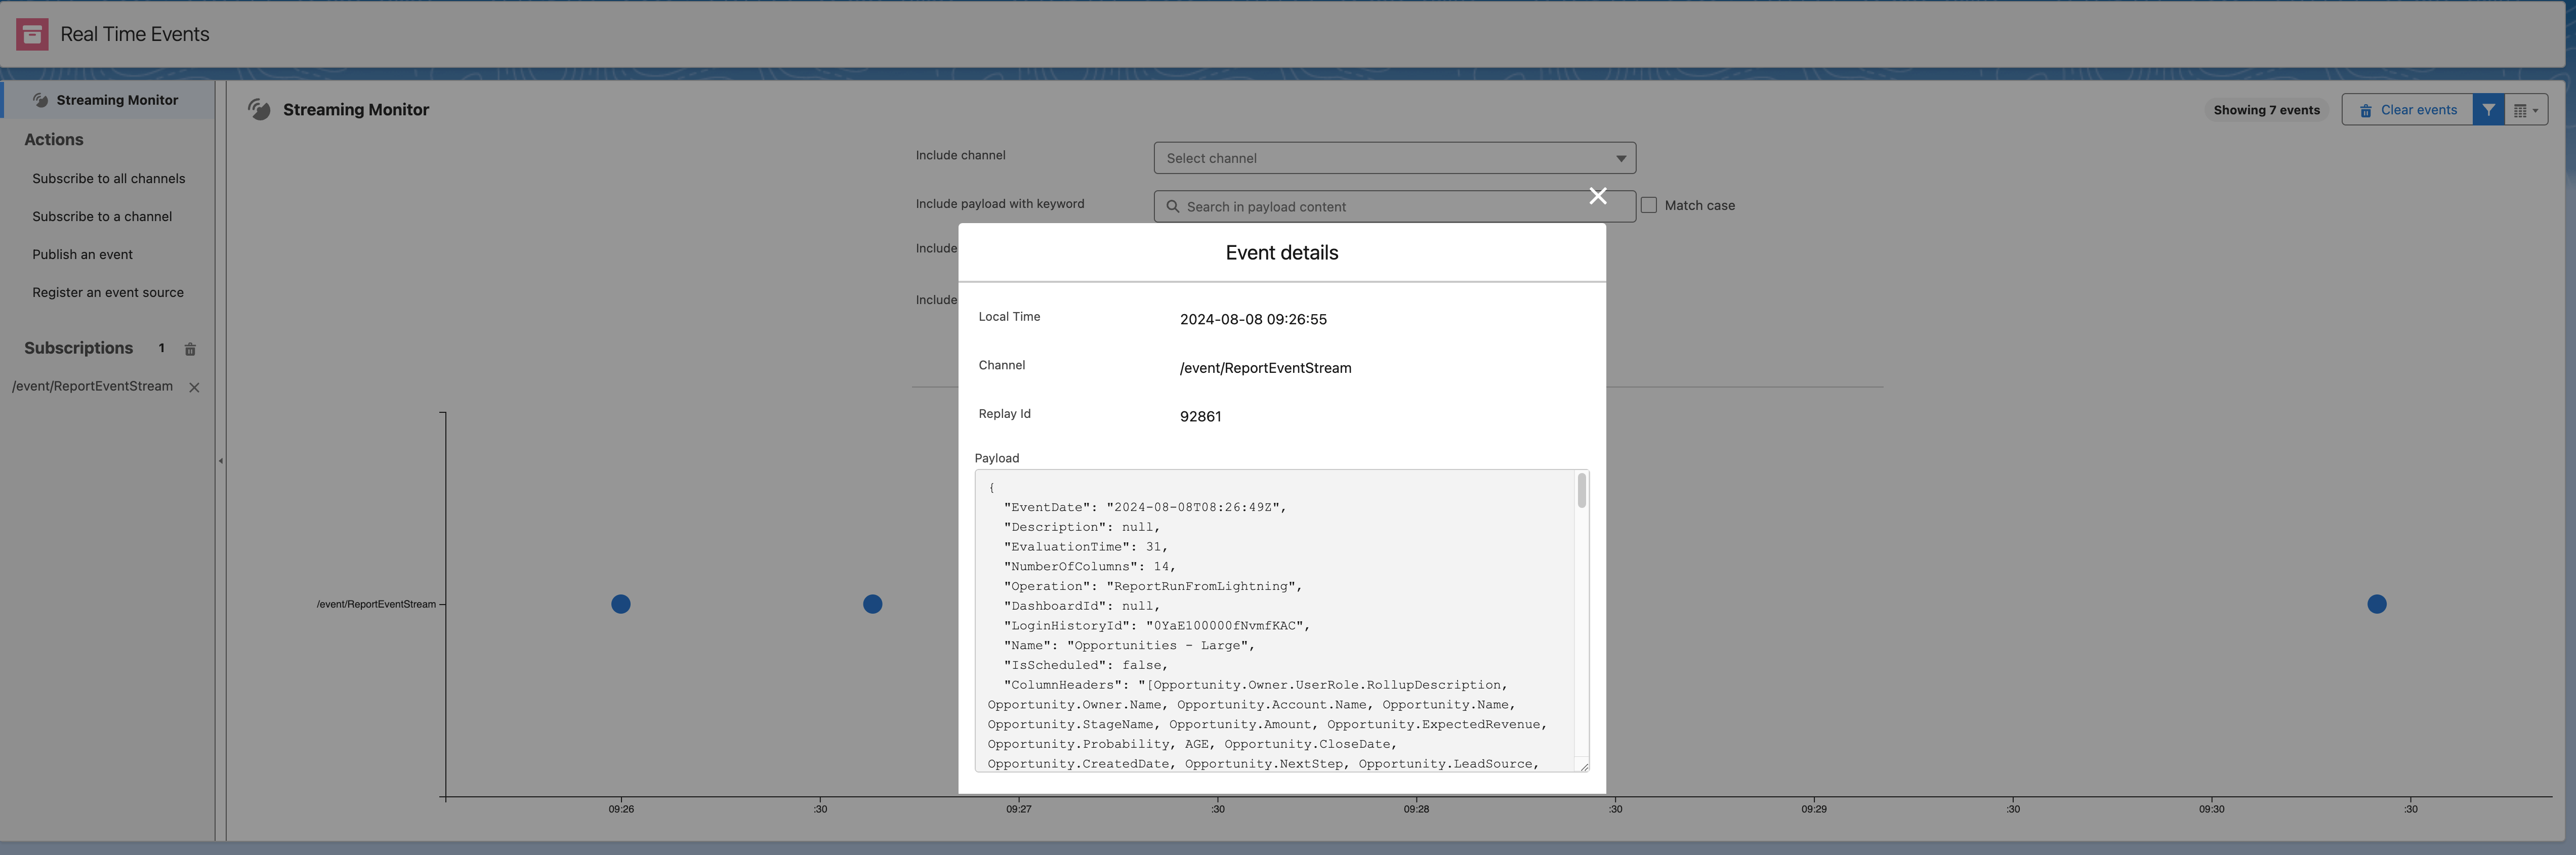The image size is (2576, 855).
Task: Click the Real Time Events app icon
Action: [x=32, y=34]
